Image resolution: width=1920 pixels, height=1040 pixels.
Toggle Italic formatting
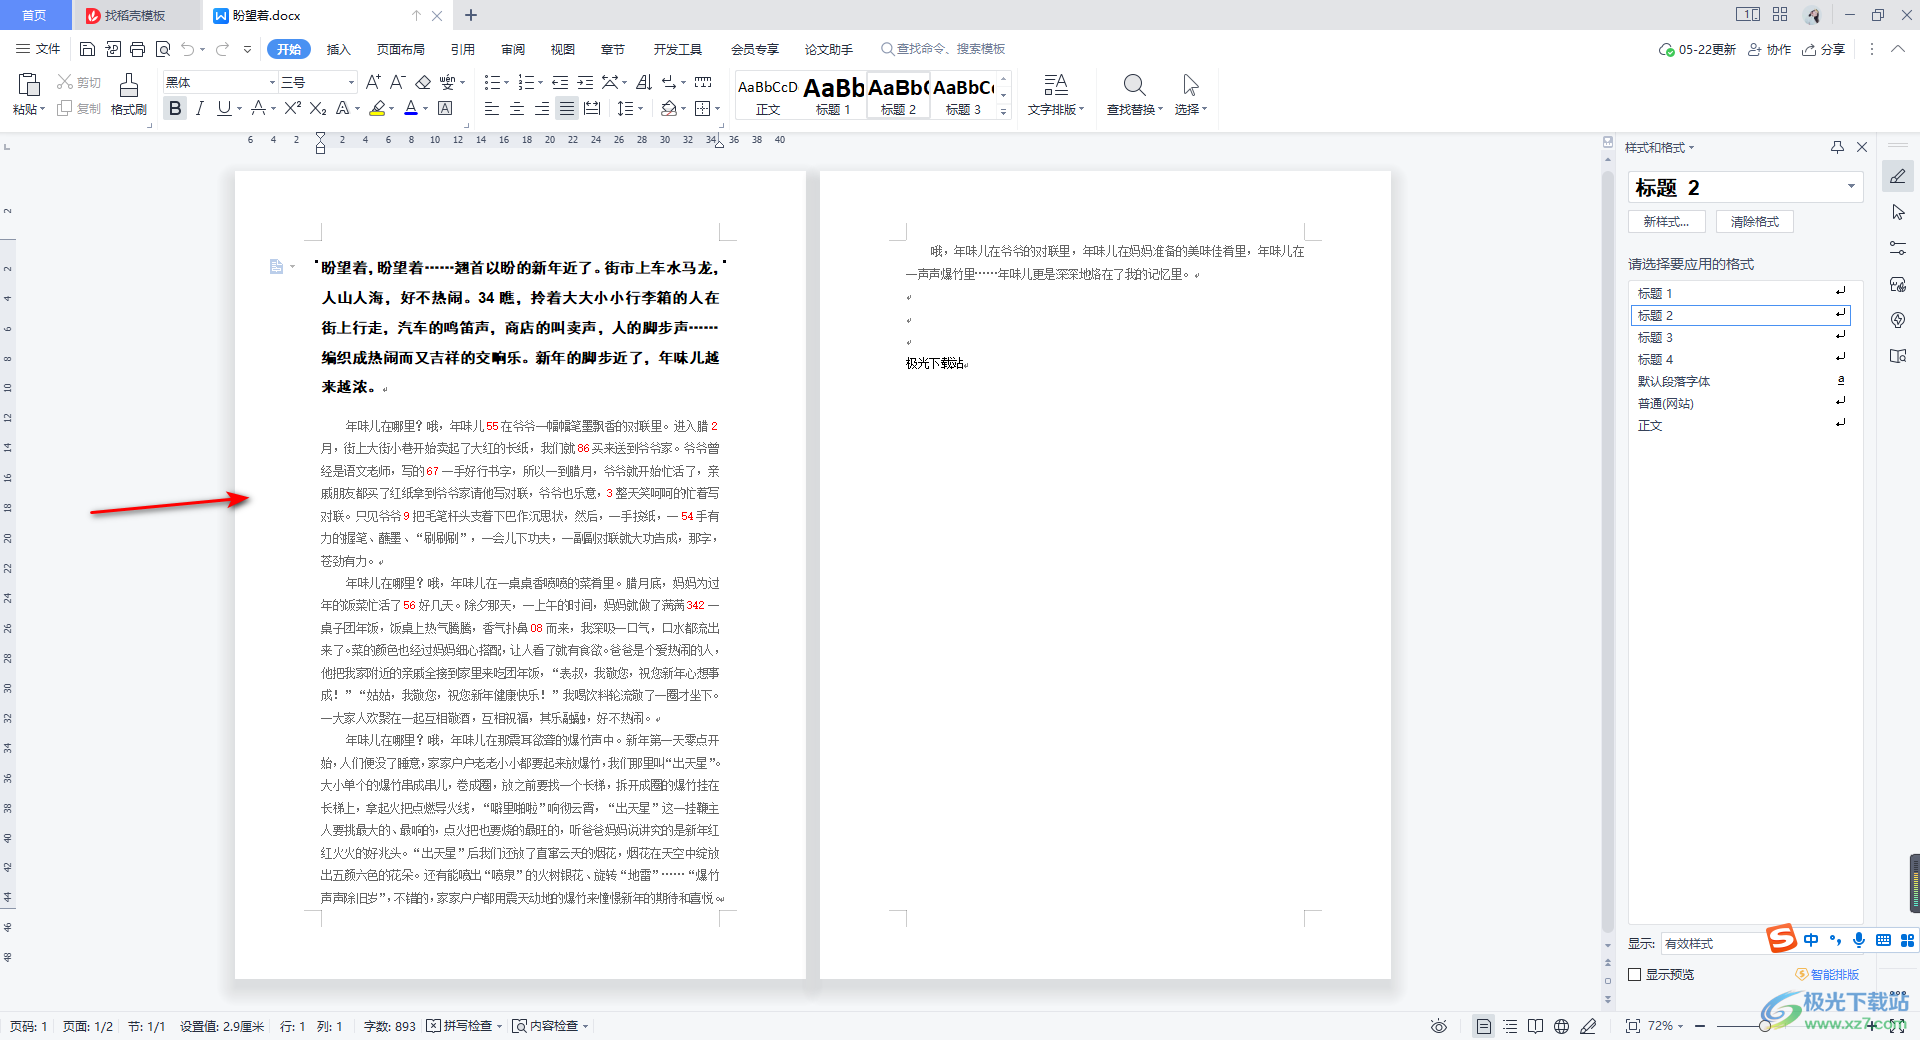200,108
